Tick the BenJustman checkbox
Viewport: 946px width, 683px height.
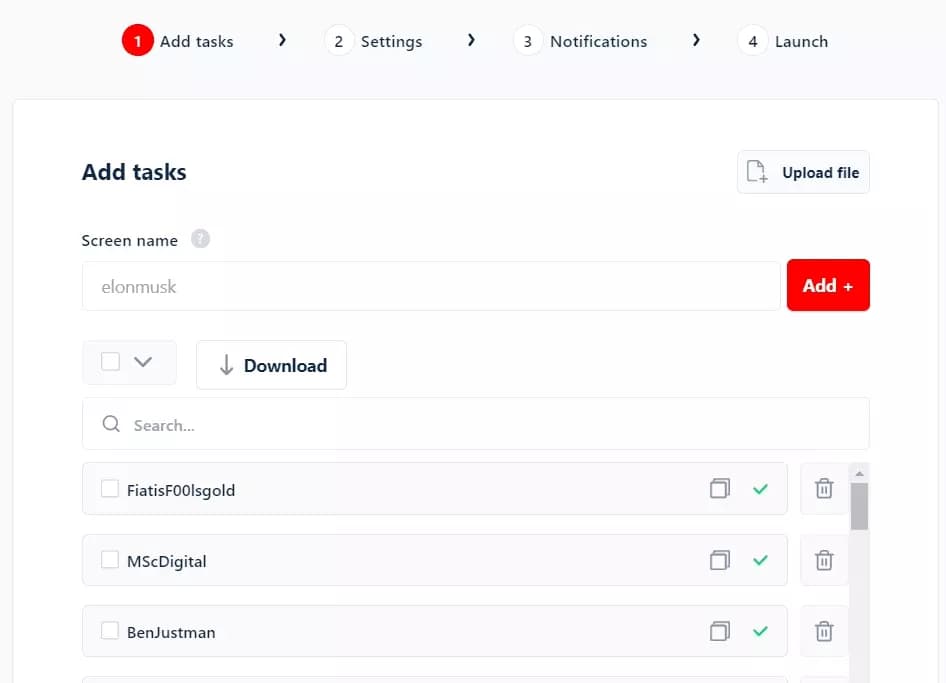pos(110,631)
